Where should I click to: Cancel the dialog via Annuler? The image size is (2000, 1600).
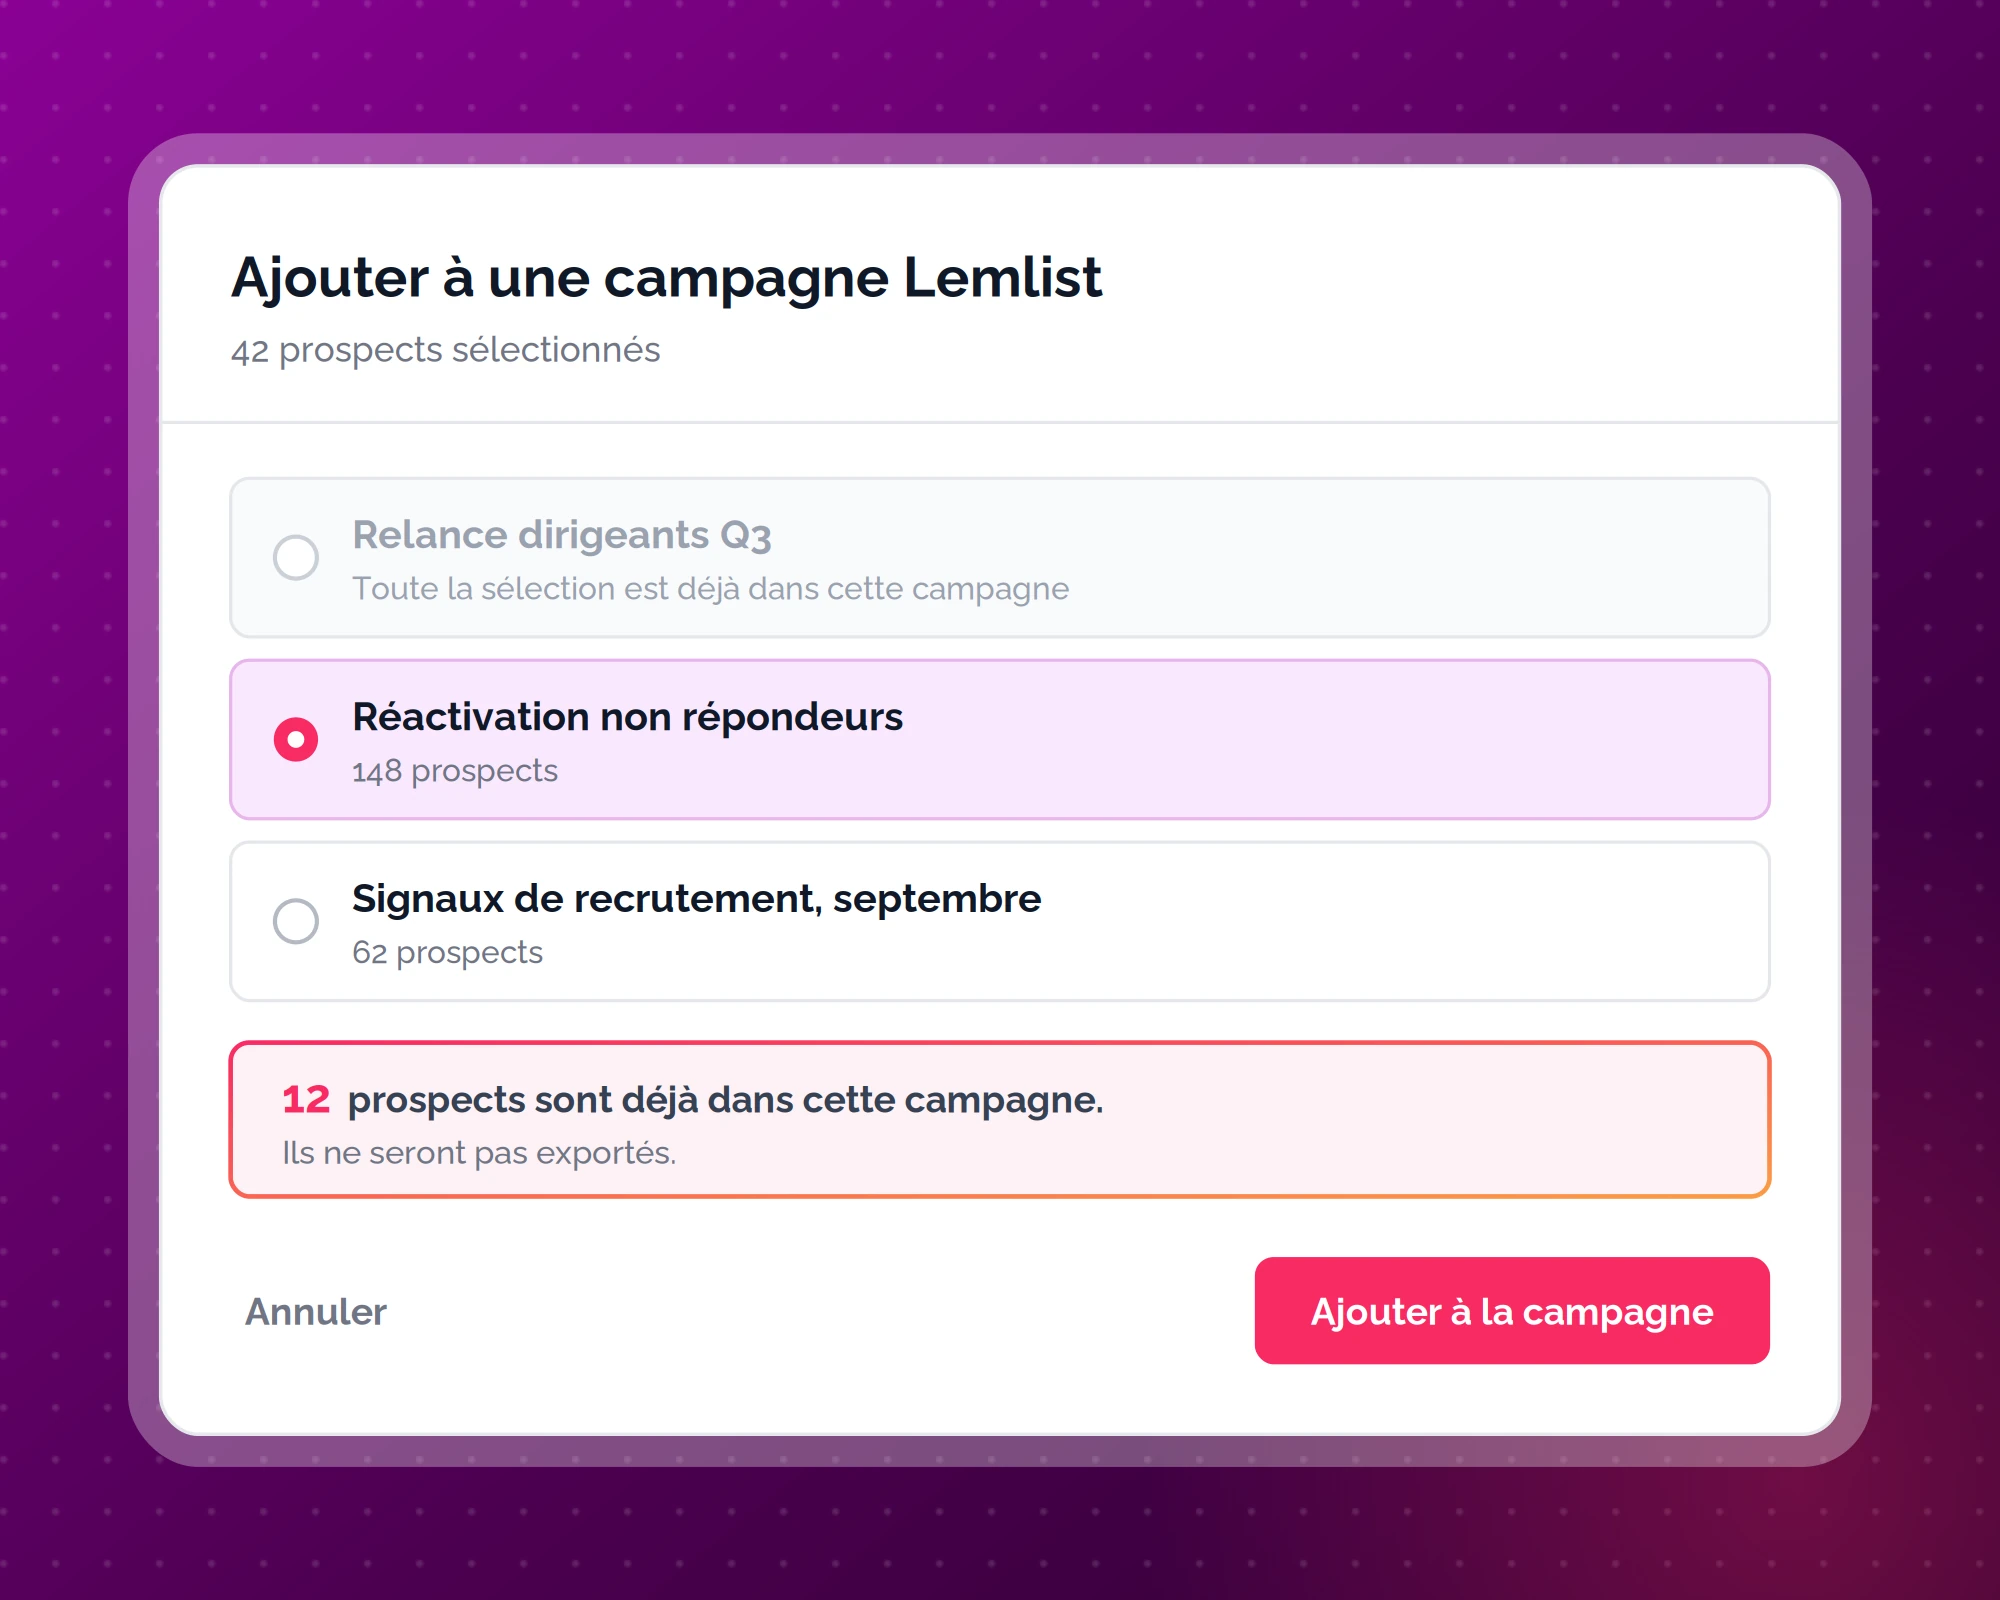coord(316,1311)
